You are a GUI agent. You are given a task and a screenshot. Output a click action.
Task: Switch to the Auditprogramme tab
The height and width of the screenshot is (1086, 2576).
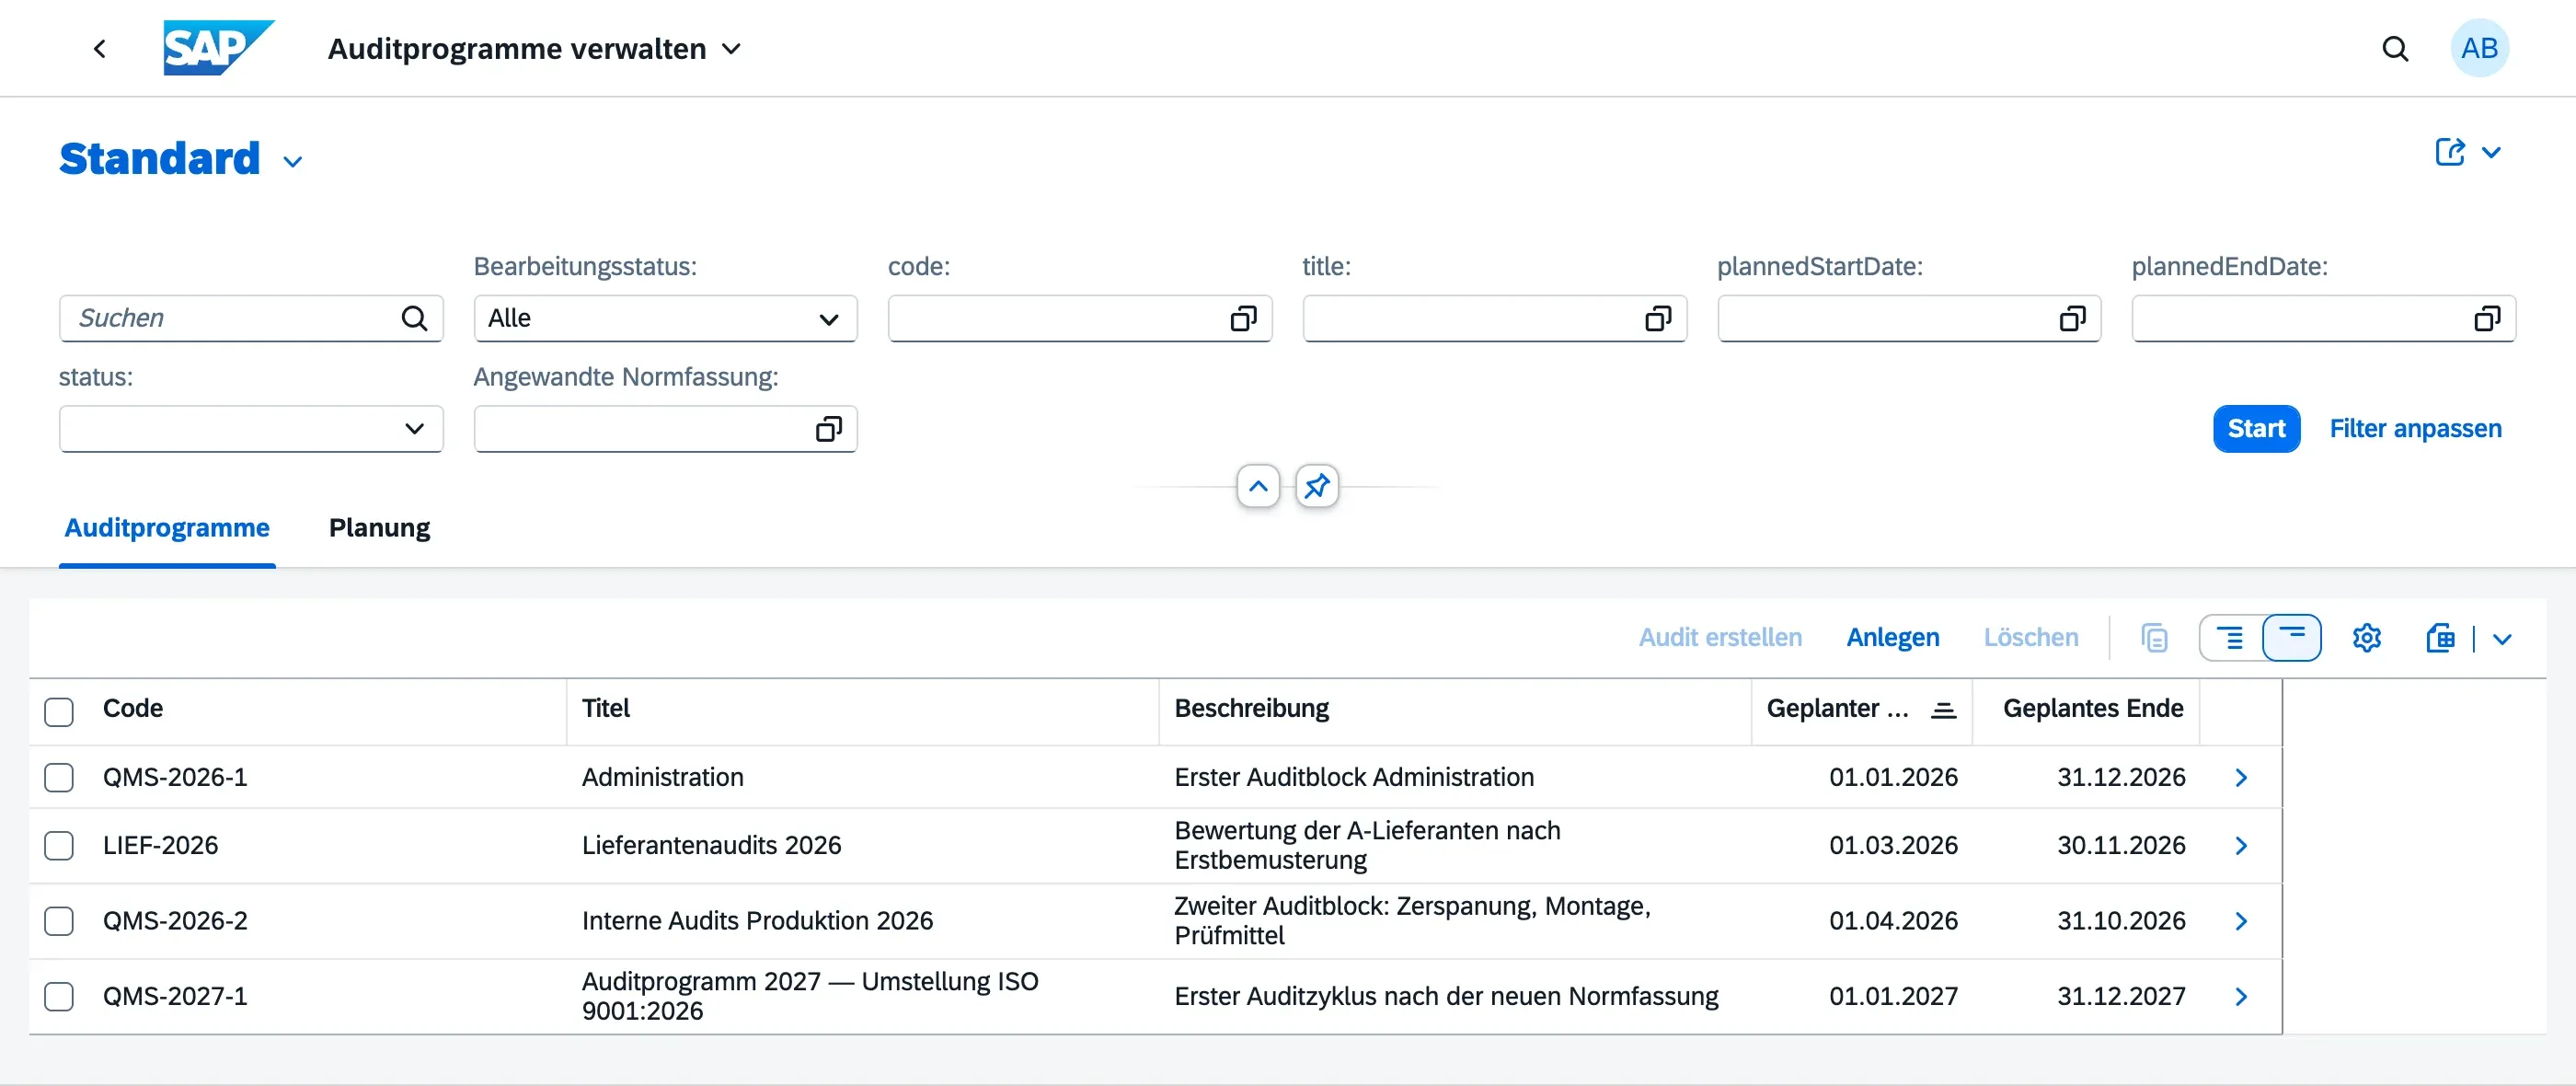tap(167, 527)
